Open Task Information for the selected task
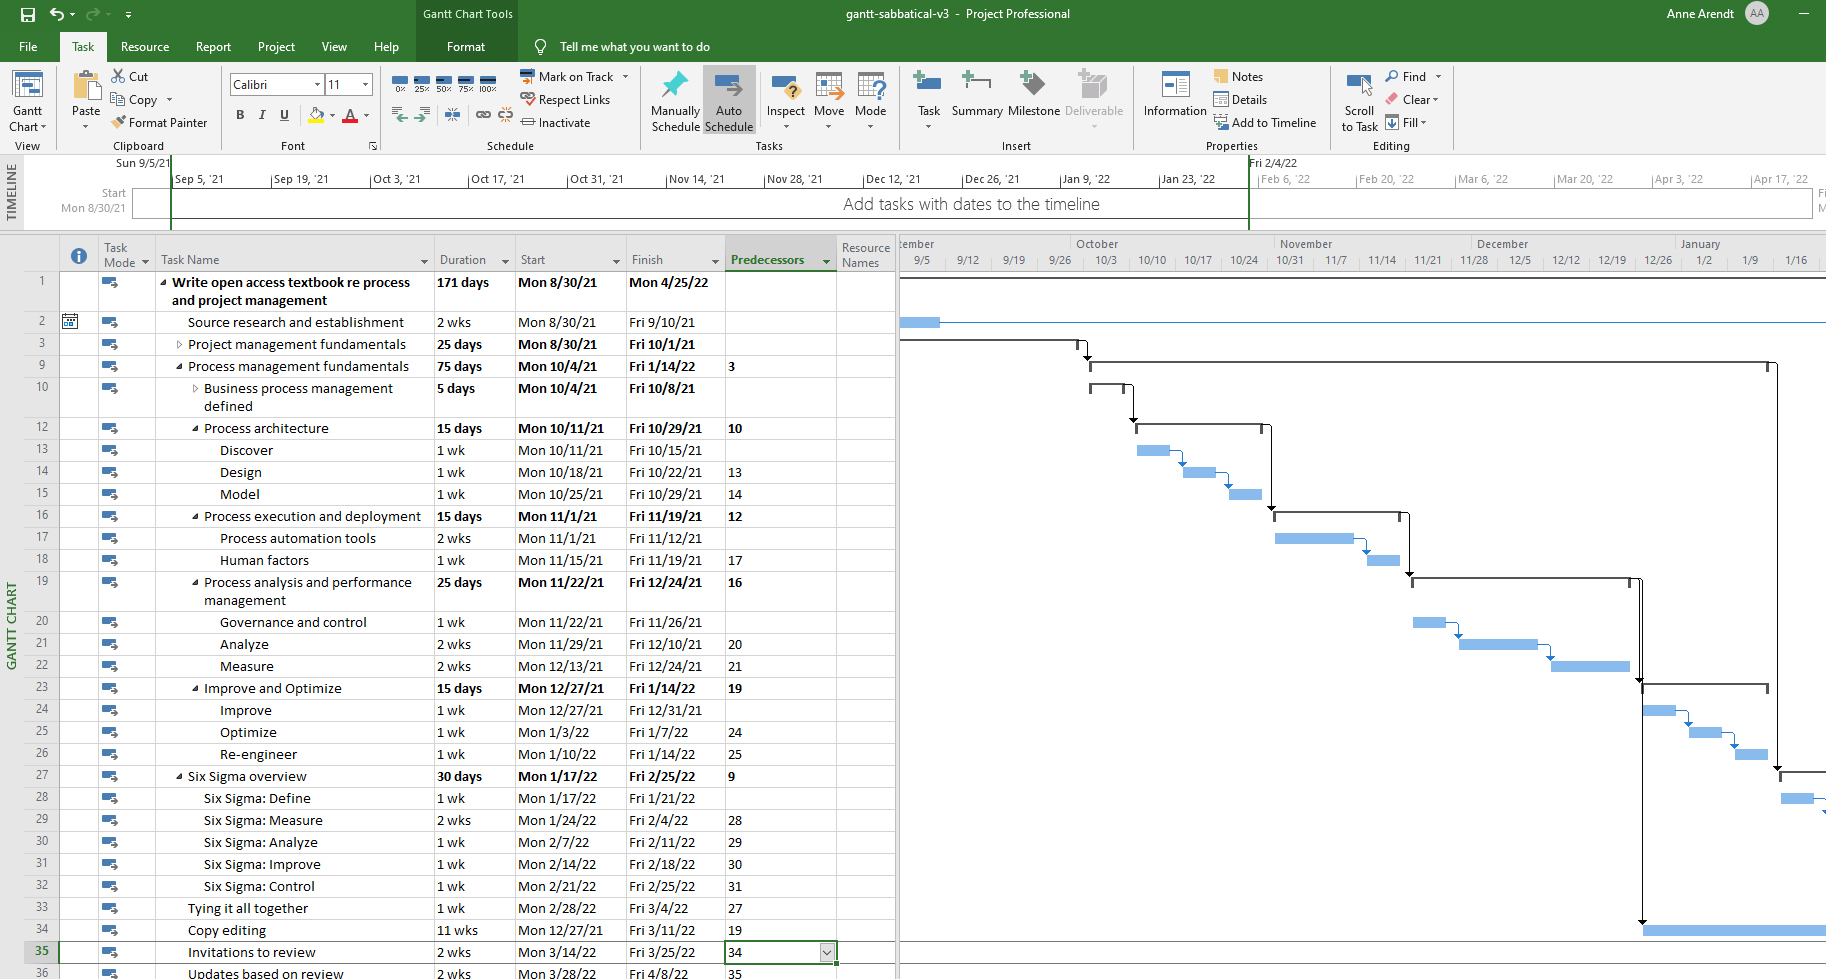 [1173, 97]
